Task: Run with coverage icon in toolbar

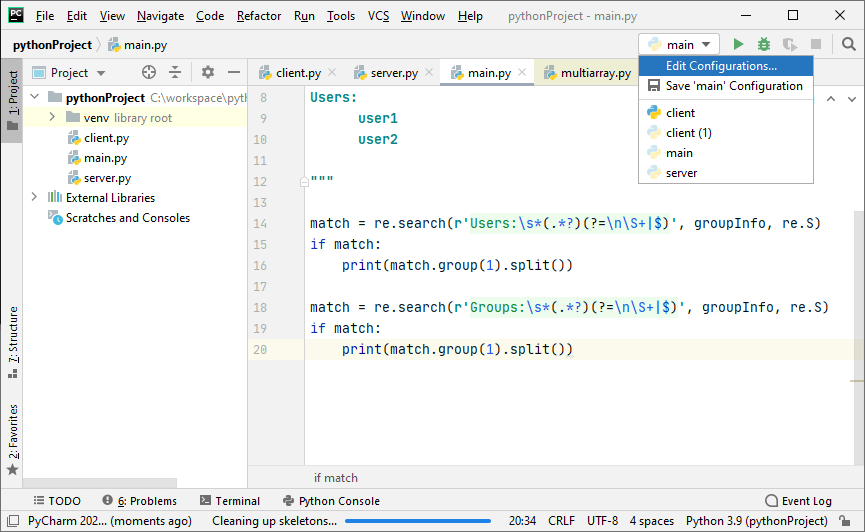Action: pyautogui.click(x=789, y=44)
